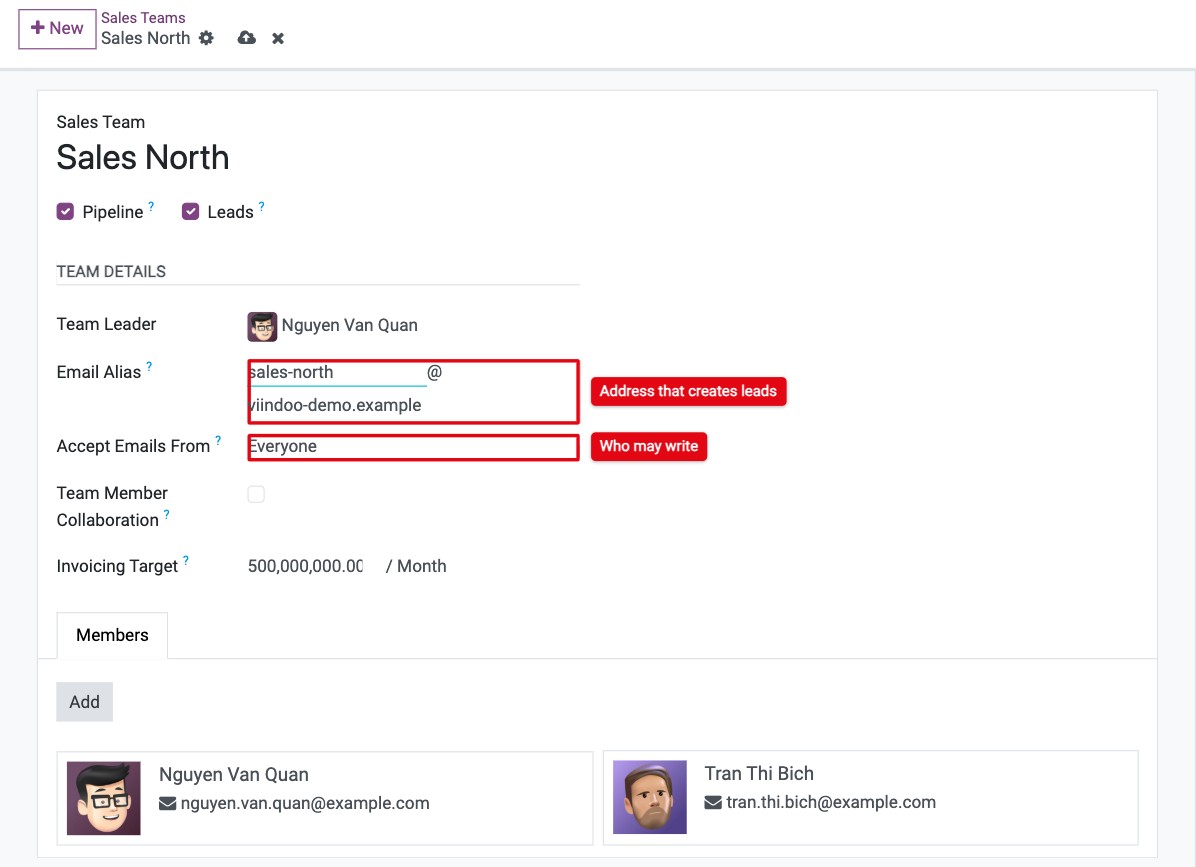Click the Add members button
Screen dimensions: 1196x867
point(85,702)
